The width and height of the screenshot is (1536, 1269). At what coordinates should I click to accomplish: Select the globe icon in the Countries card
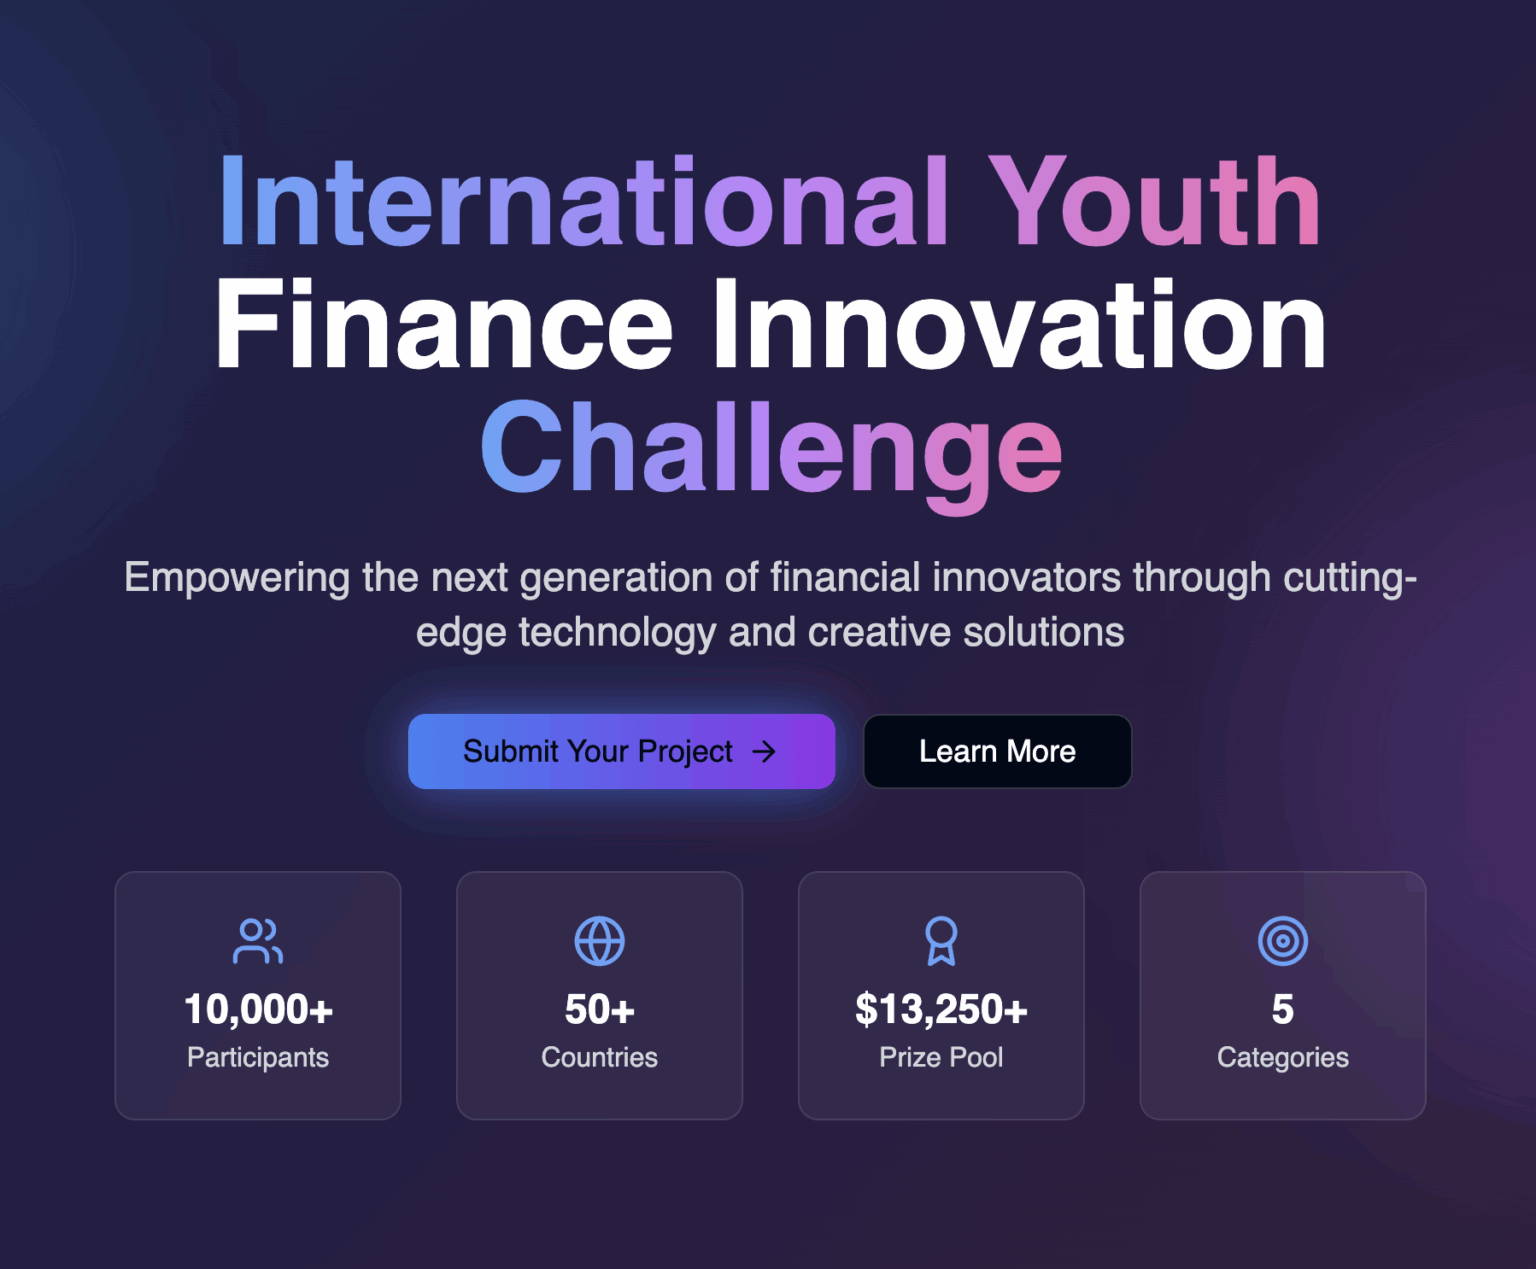[x=599, y=940]
